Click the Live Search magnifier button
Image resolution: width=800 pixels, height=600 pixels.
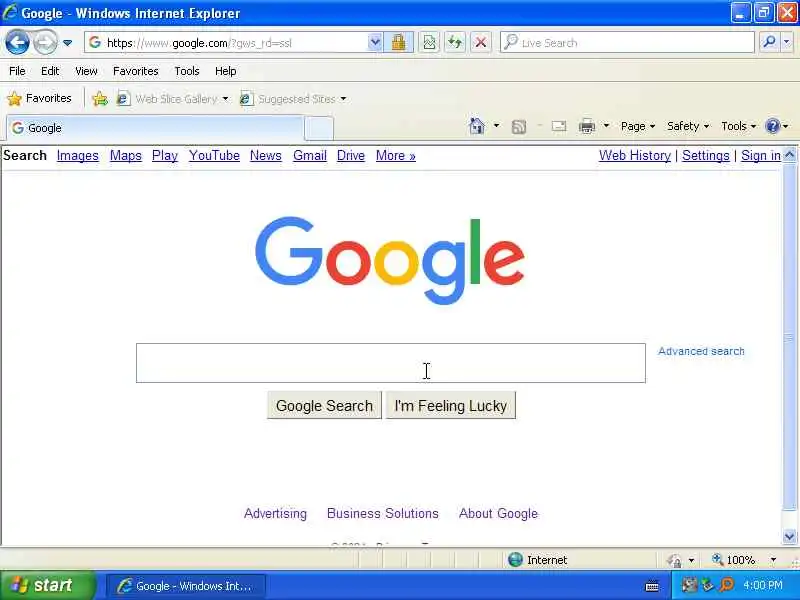(769, 42)
